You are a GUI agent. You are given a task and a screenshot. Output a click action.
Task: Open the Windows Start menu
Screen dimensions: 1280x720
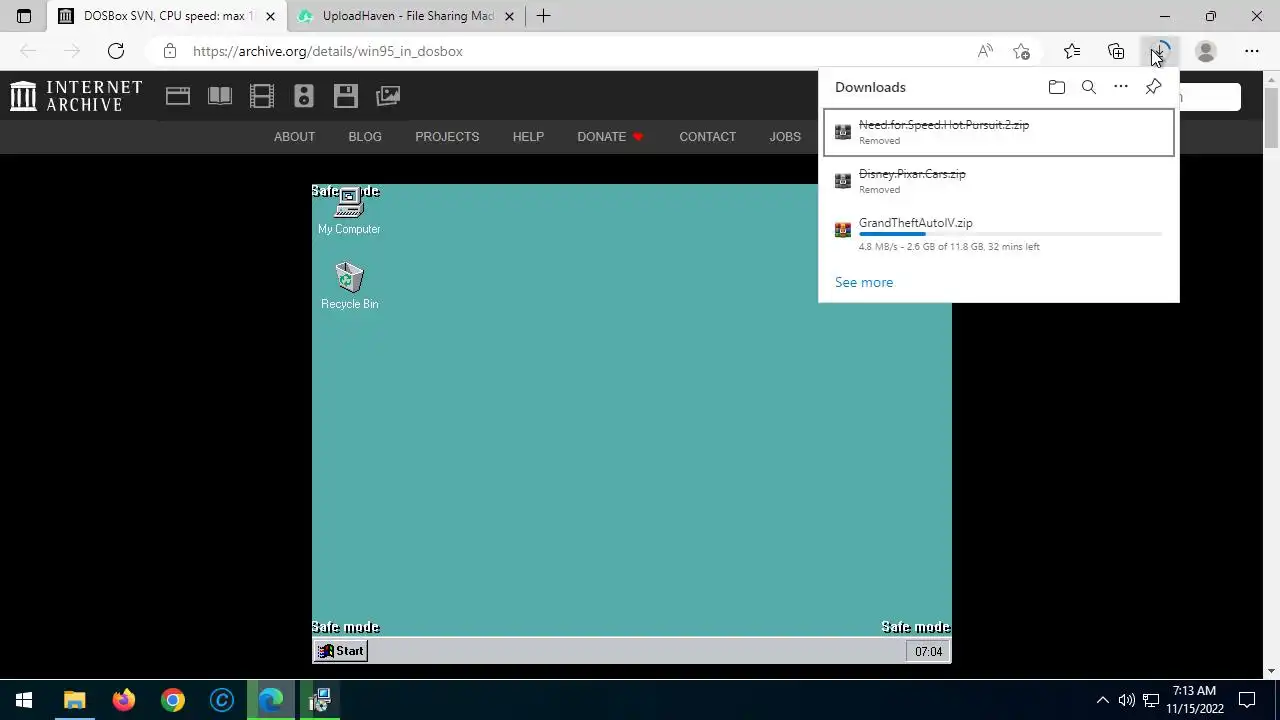24,700
